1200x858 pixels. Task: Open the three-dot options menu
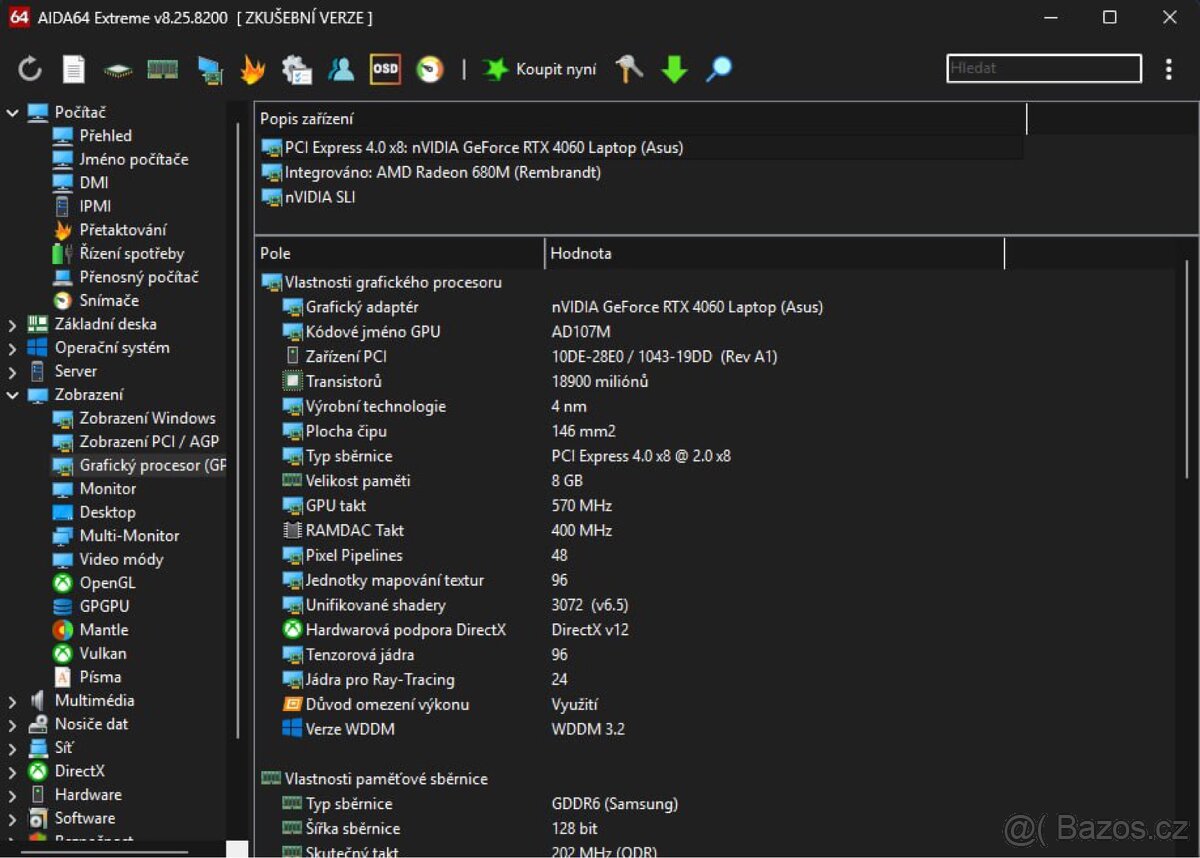point(1168,69)
